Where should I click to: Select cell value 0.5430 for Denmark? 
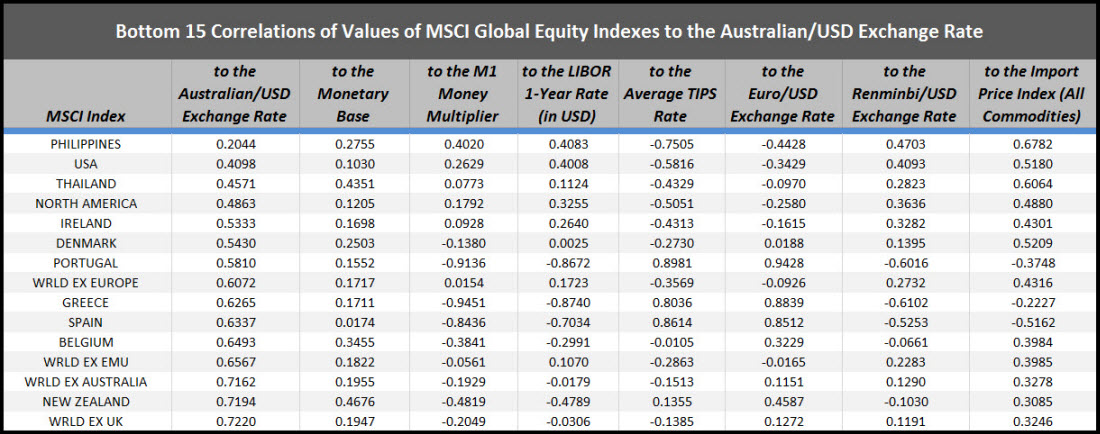tap(234, 243)
